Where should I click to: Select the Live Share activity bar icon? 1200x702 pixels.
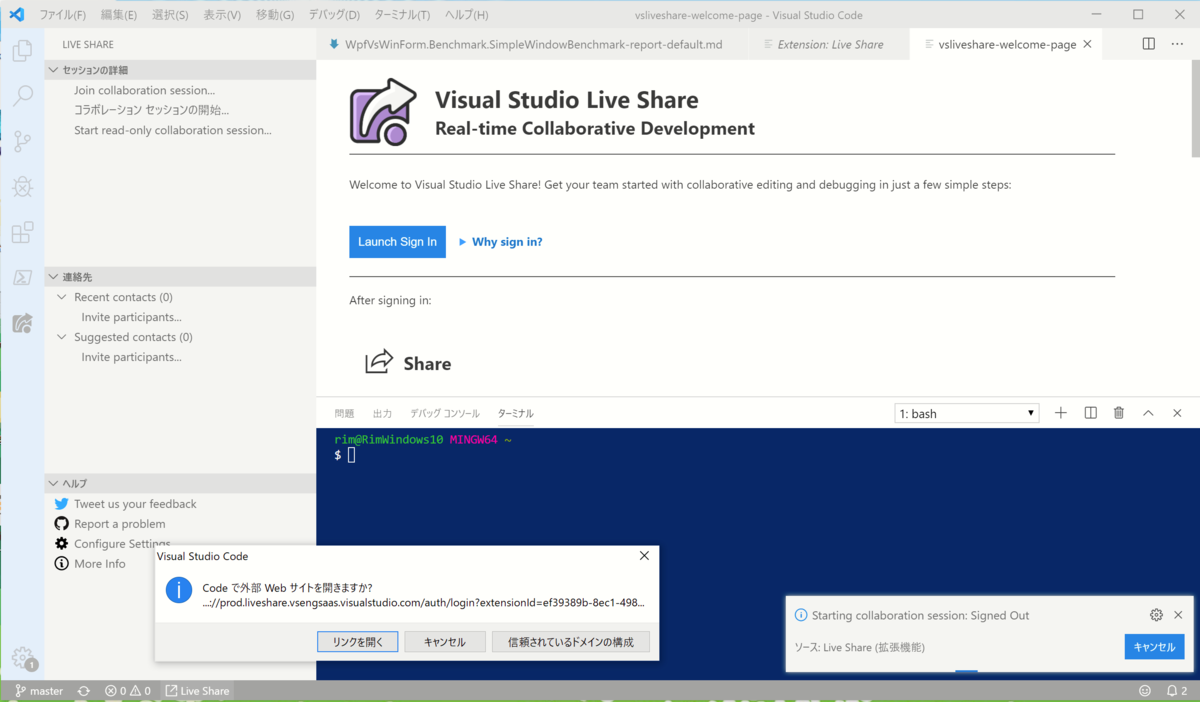tap(22, 323)
